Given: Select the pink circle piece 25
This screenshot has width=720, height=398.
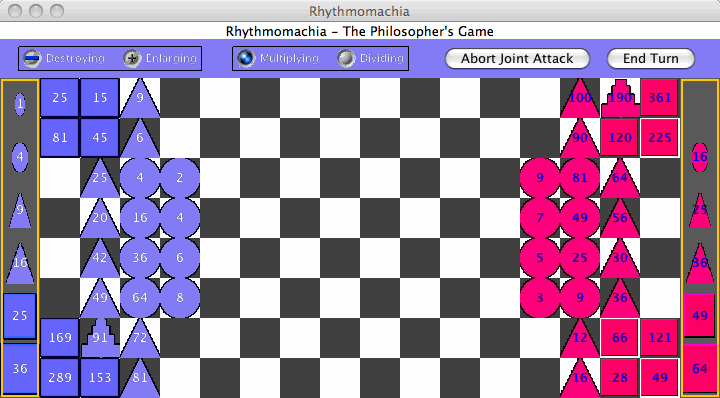Looking at the screenshot, I should [580, 258].
